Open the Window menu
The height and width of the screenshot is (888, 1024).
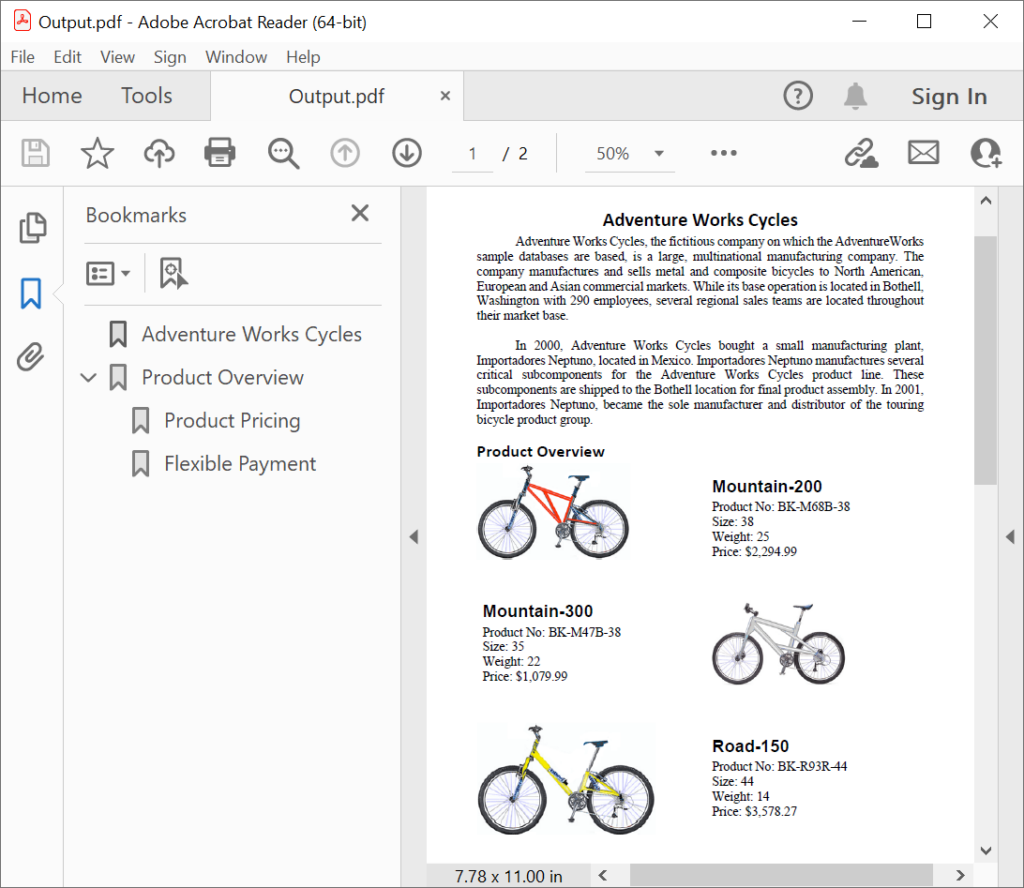tap(236, 57)
